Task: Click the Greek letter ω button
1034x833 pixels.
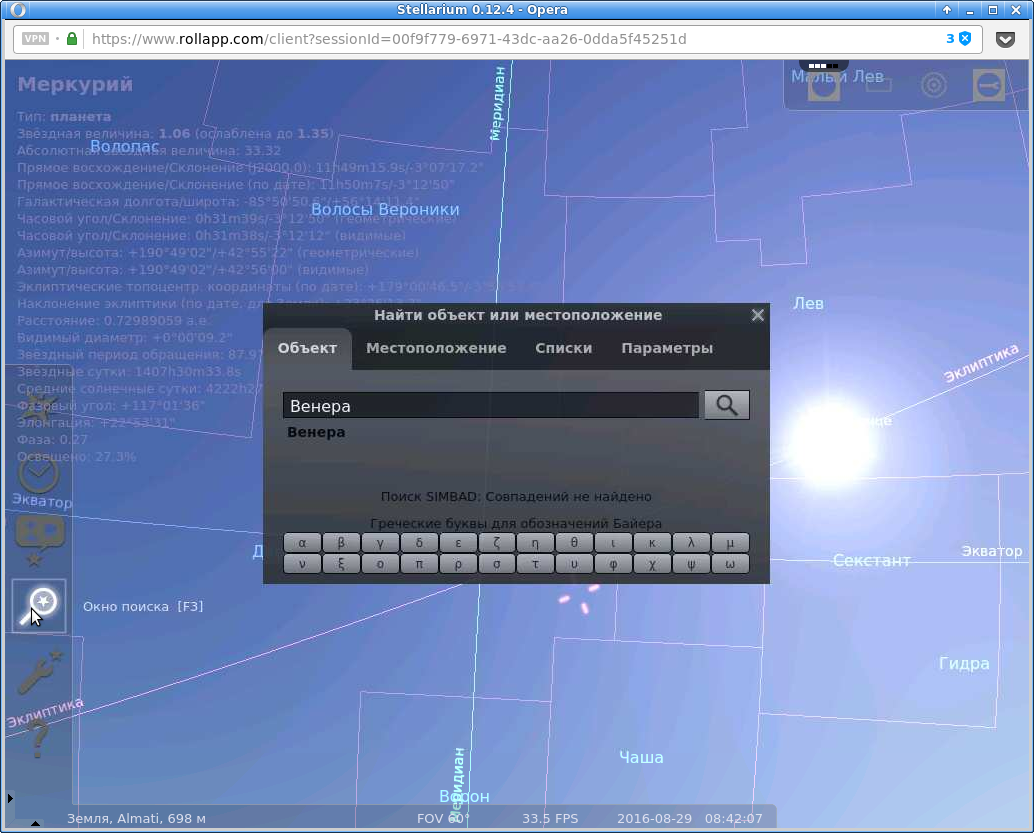Action: 730,564
